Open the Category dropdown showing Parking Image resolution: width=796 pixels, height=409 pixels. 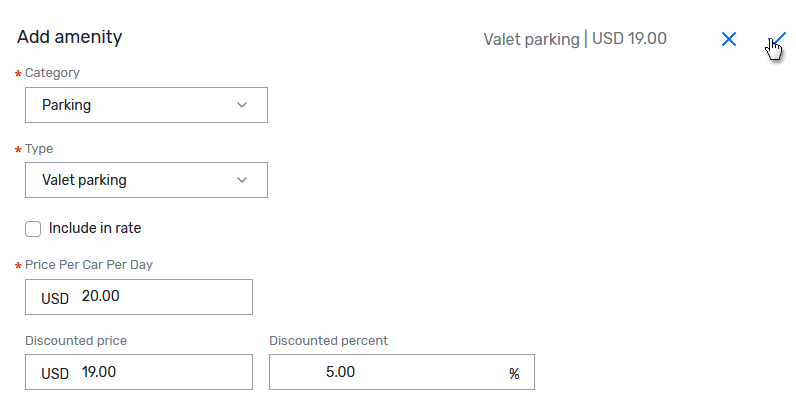[x=145, y=105]
